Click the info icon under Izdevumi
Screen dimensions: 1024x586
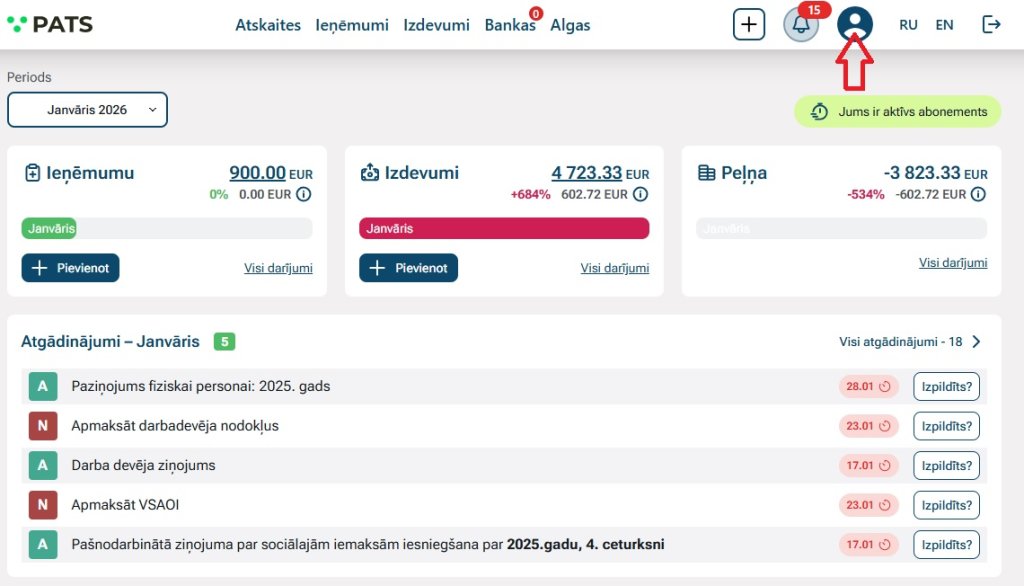click(x=641, y=194)
